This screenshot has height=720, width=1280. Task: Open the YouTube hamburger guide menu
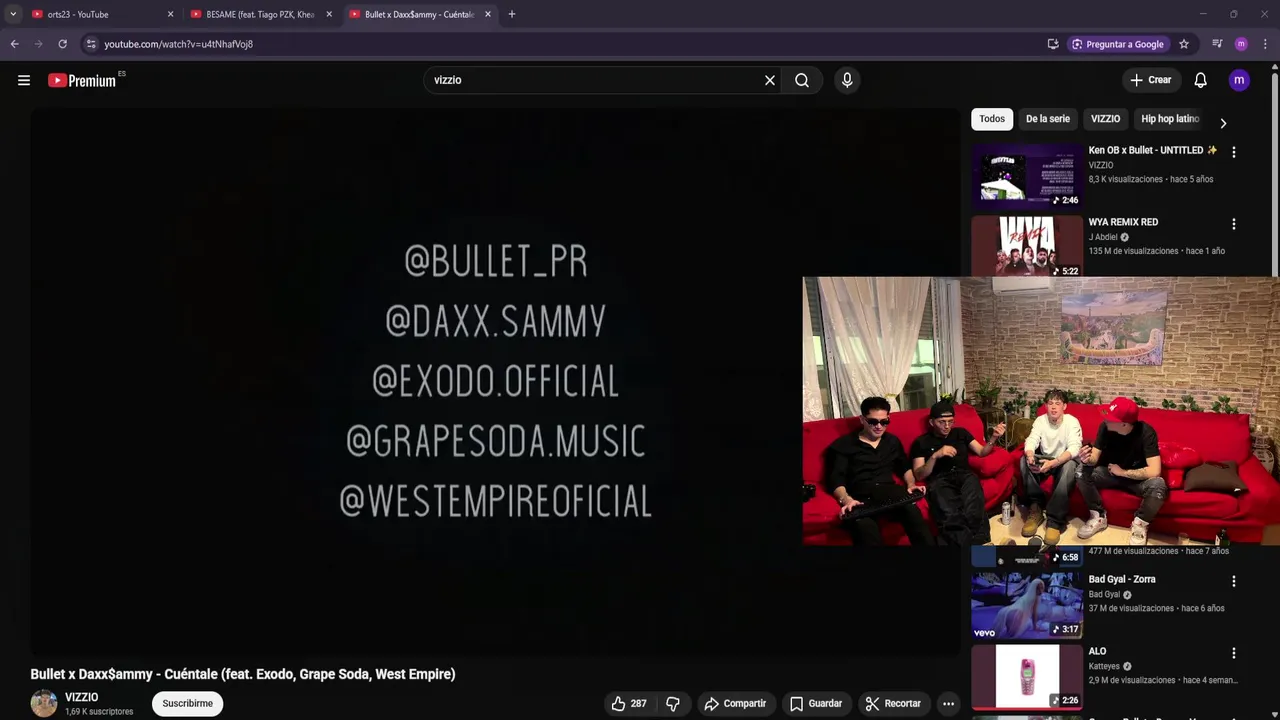(24, 80)
